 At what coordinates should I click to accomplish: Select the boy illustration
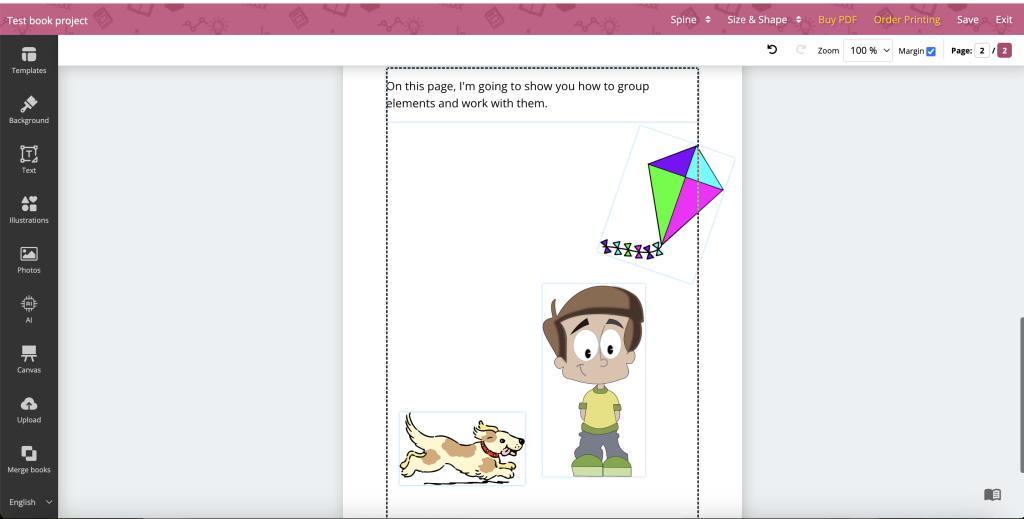pyautogui.click(x=594, y=380)
